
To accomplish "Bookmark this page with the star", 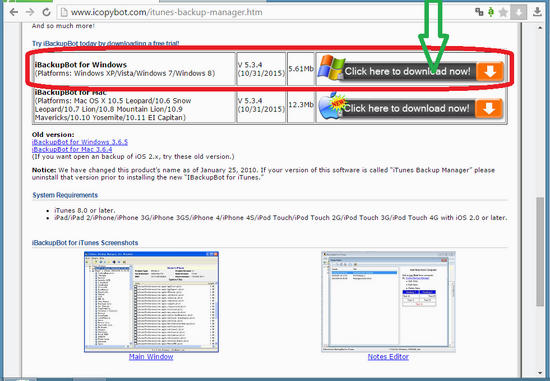I will [503, 12].
